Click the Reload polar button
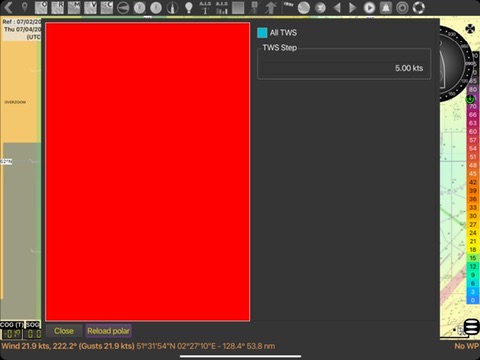The width and height of the screenshot is (480, 360). point(108,331)
